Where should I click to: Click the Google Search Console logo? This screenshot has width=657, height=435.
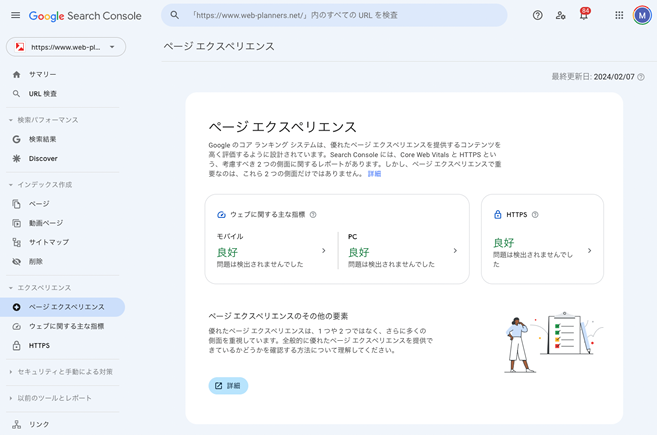[x=85, y=16]
